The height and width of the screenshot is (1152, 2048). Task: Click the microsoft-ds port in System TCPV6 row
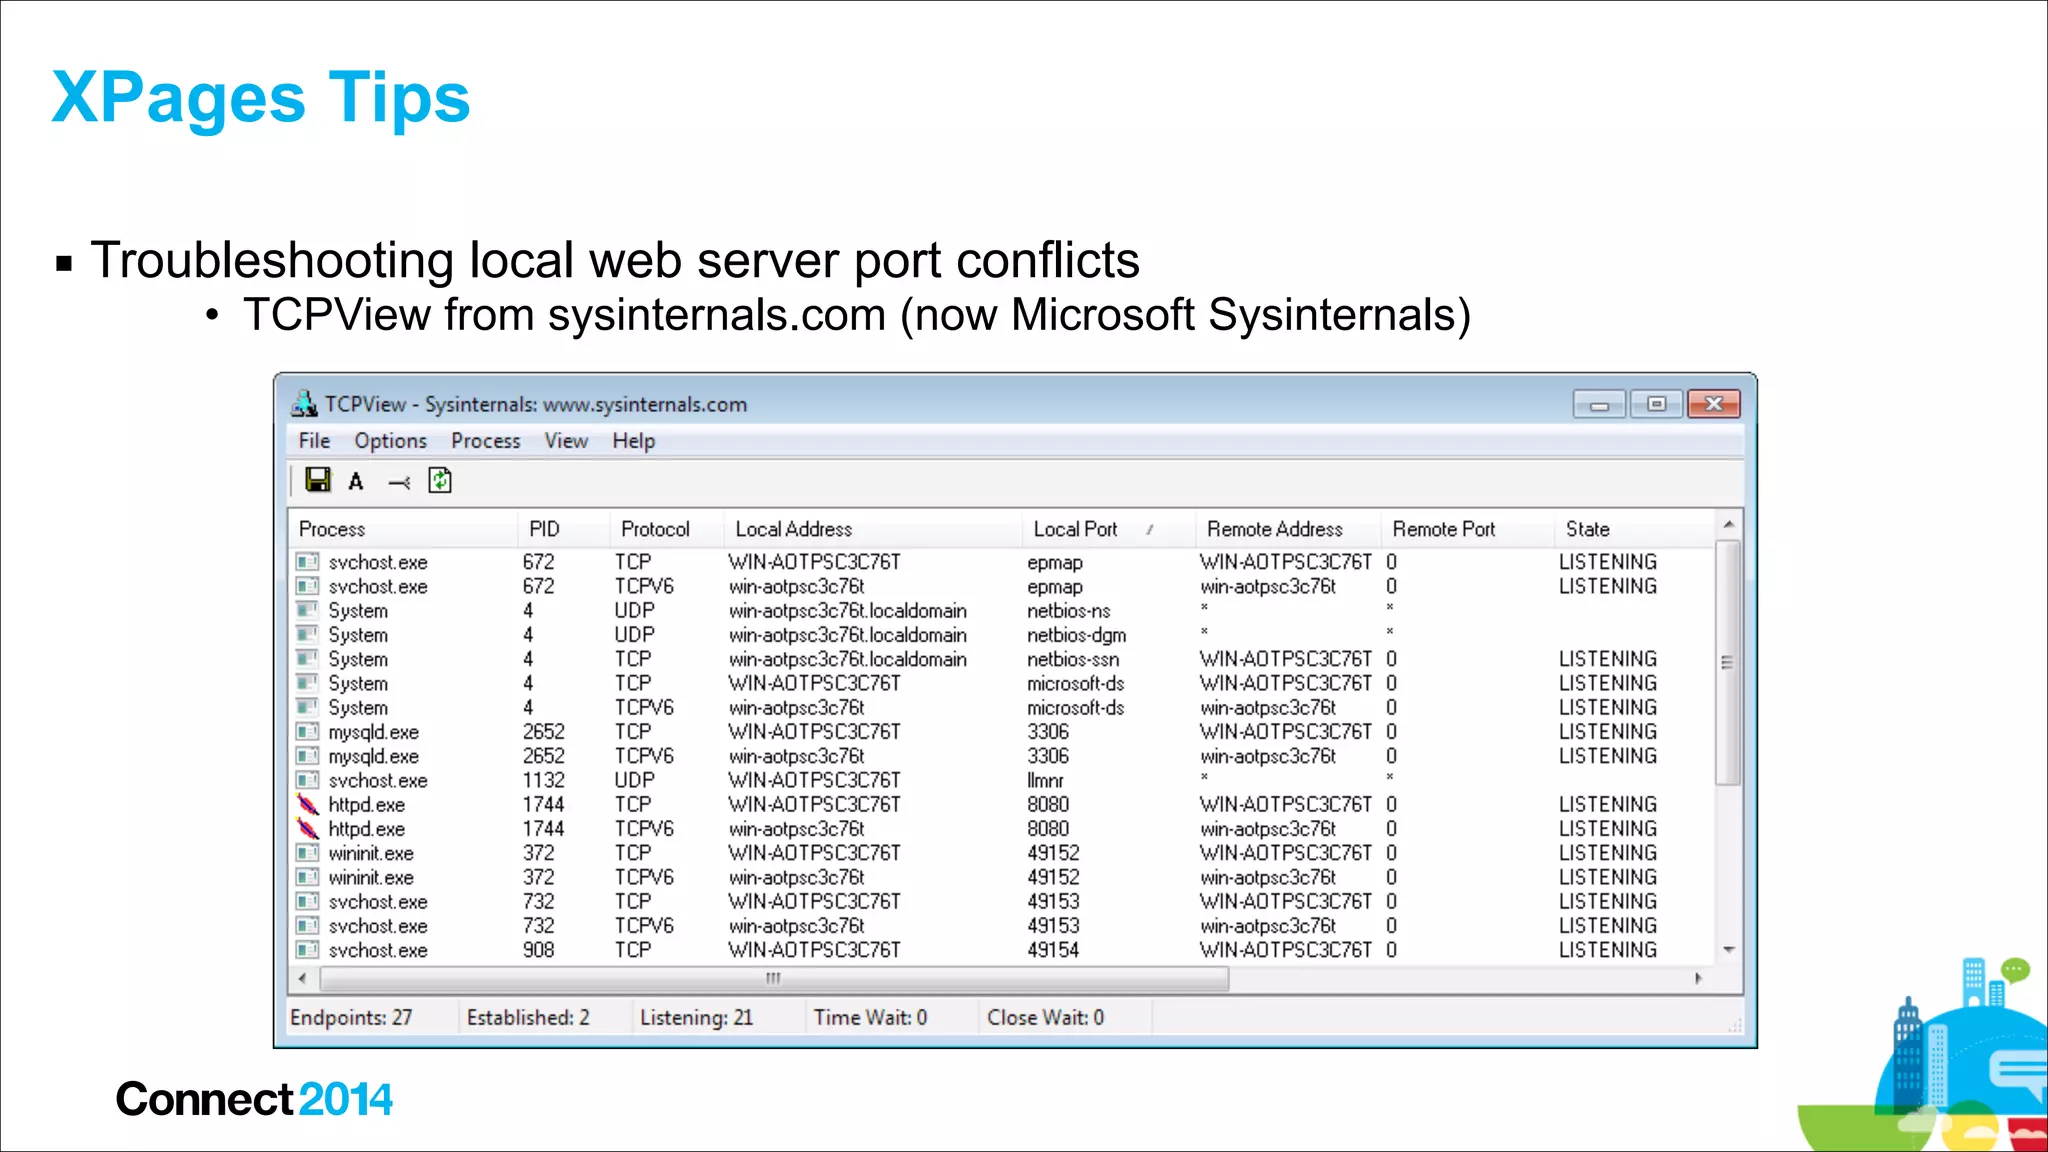tap(1075, 708)
